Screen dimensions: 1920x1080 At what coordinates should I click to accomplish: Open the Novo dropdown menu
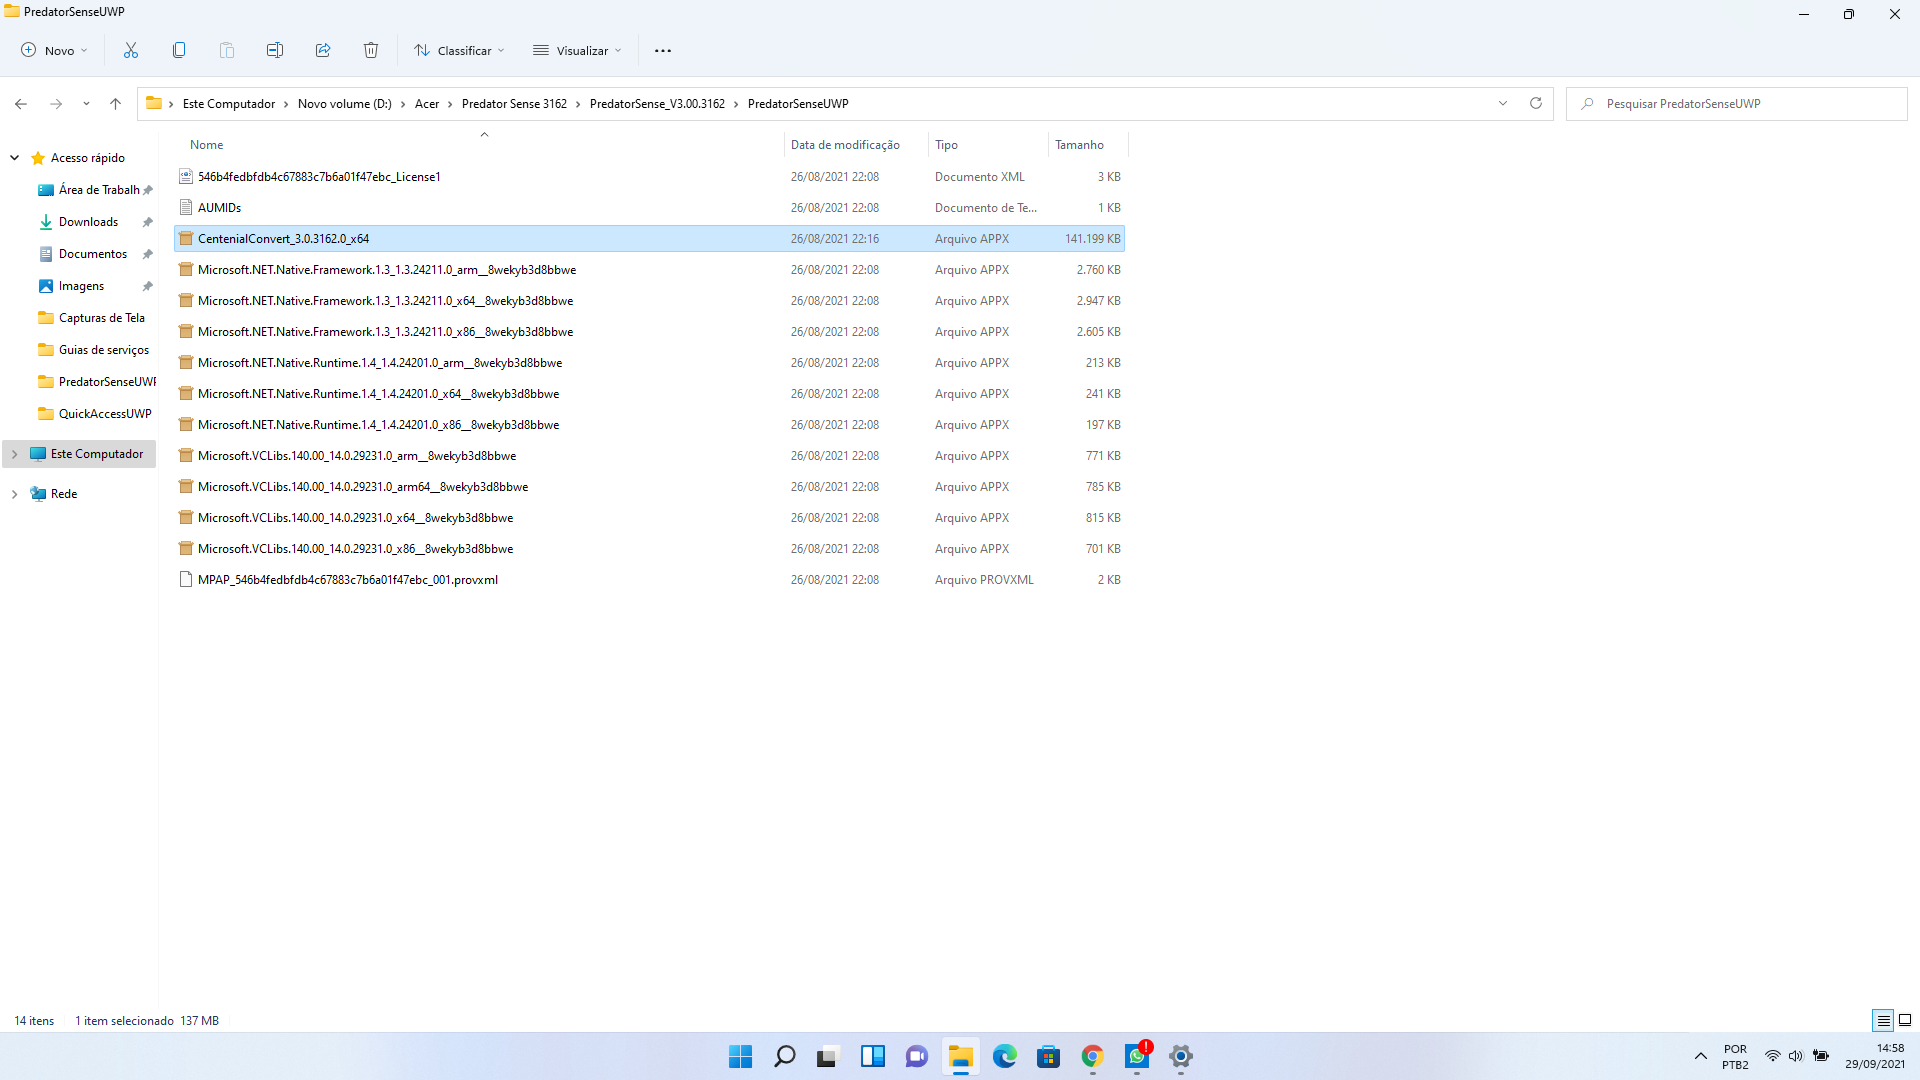click(x=55, y=50)
